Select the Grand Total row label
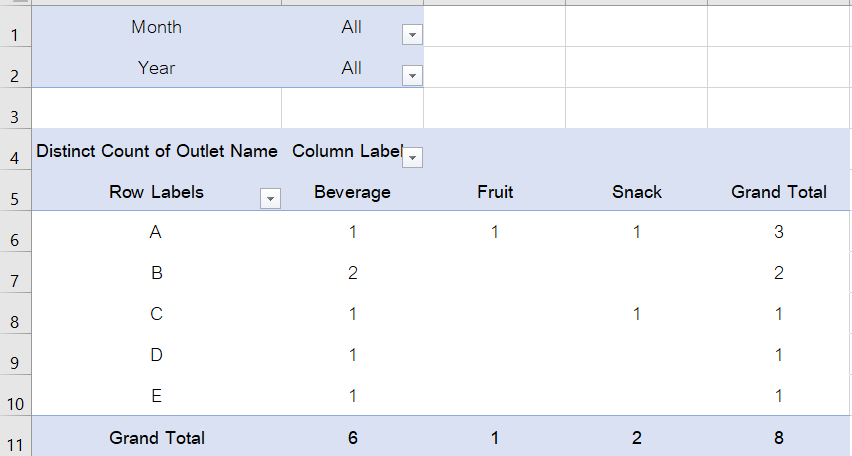Image resolution: width=852 pixels, height=456 pixels. (x=157, y=437)
